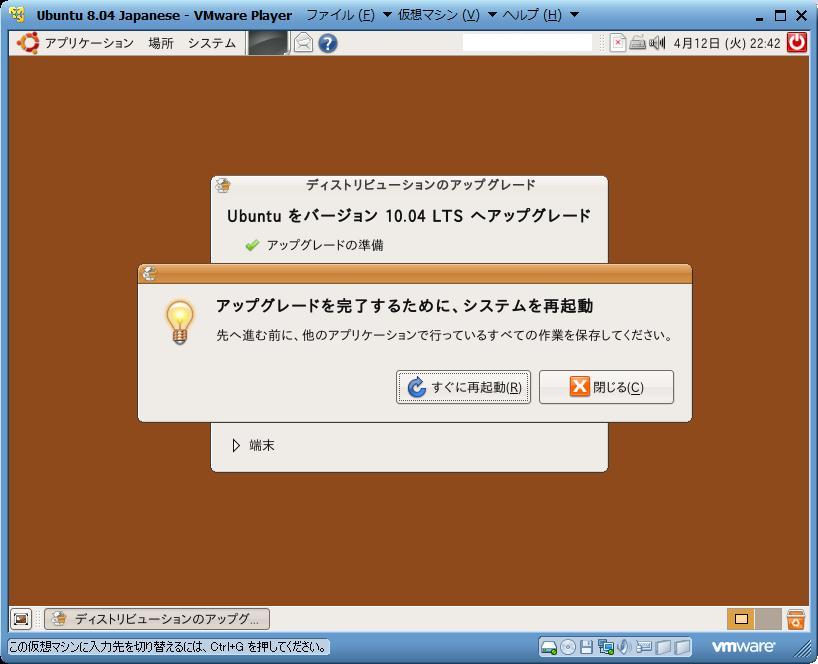The height and width of the screenshot is (664, 818).
Task: Expand dropdown arrow next to 仮想マシン menu
Action: [491, 15]
